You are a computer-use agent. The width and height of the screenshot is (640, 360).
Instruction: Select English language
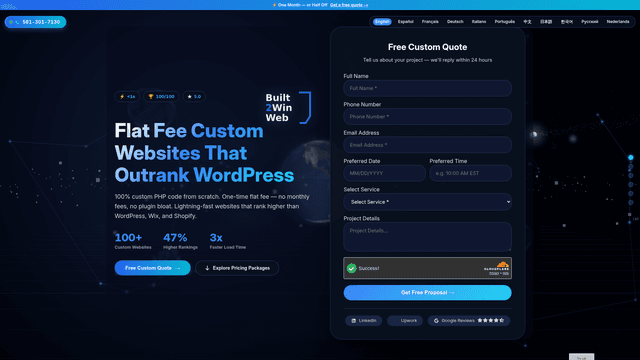(382, 22)
